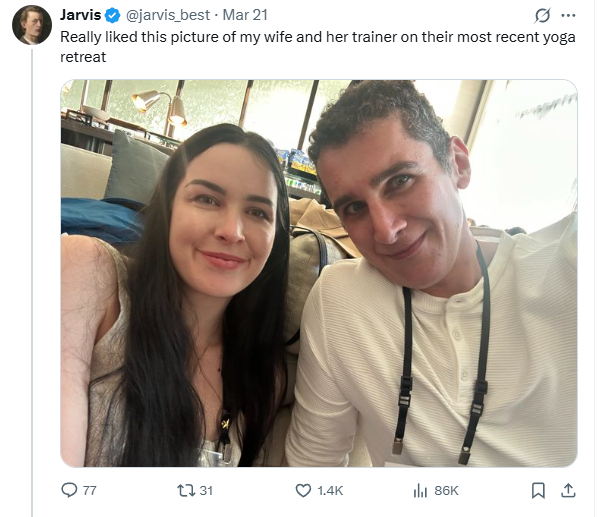The height and width of the screenshot is (517, 598).
Task: Open the bar chart views analytics icon
Action: click(420, 490)
